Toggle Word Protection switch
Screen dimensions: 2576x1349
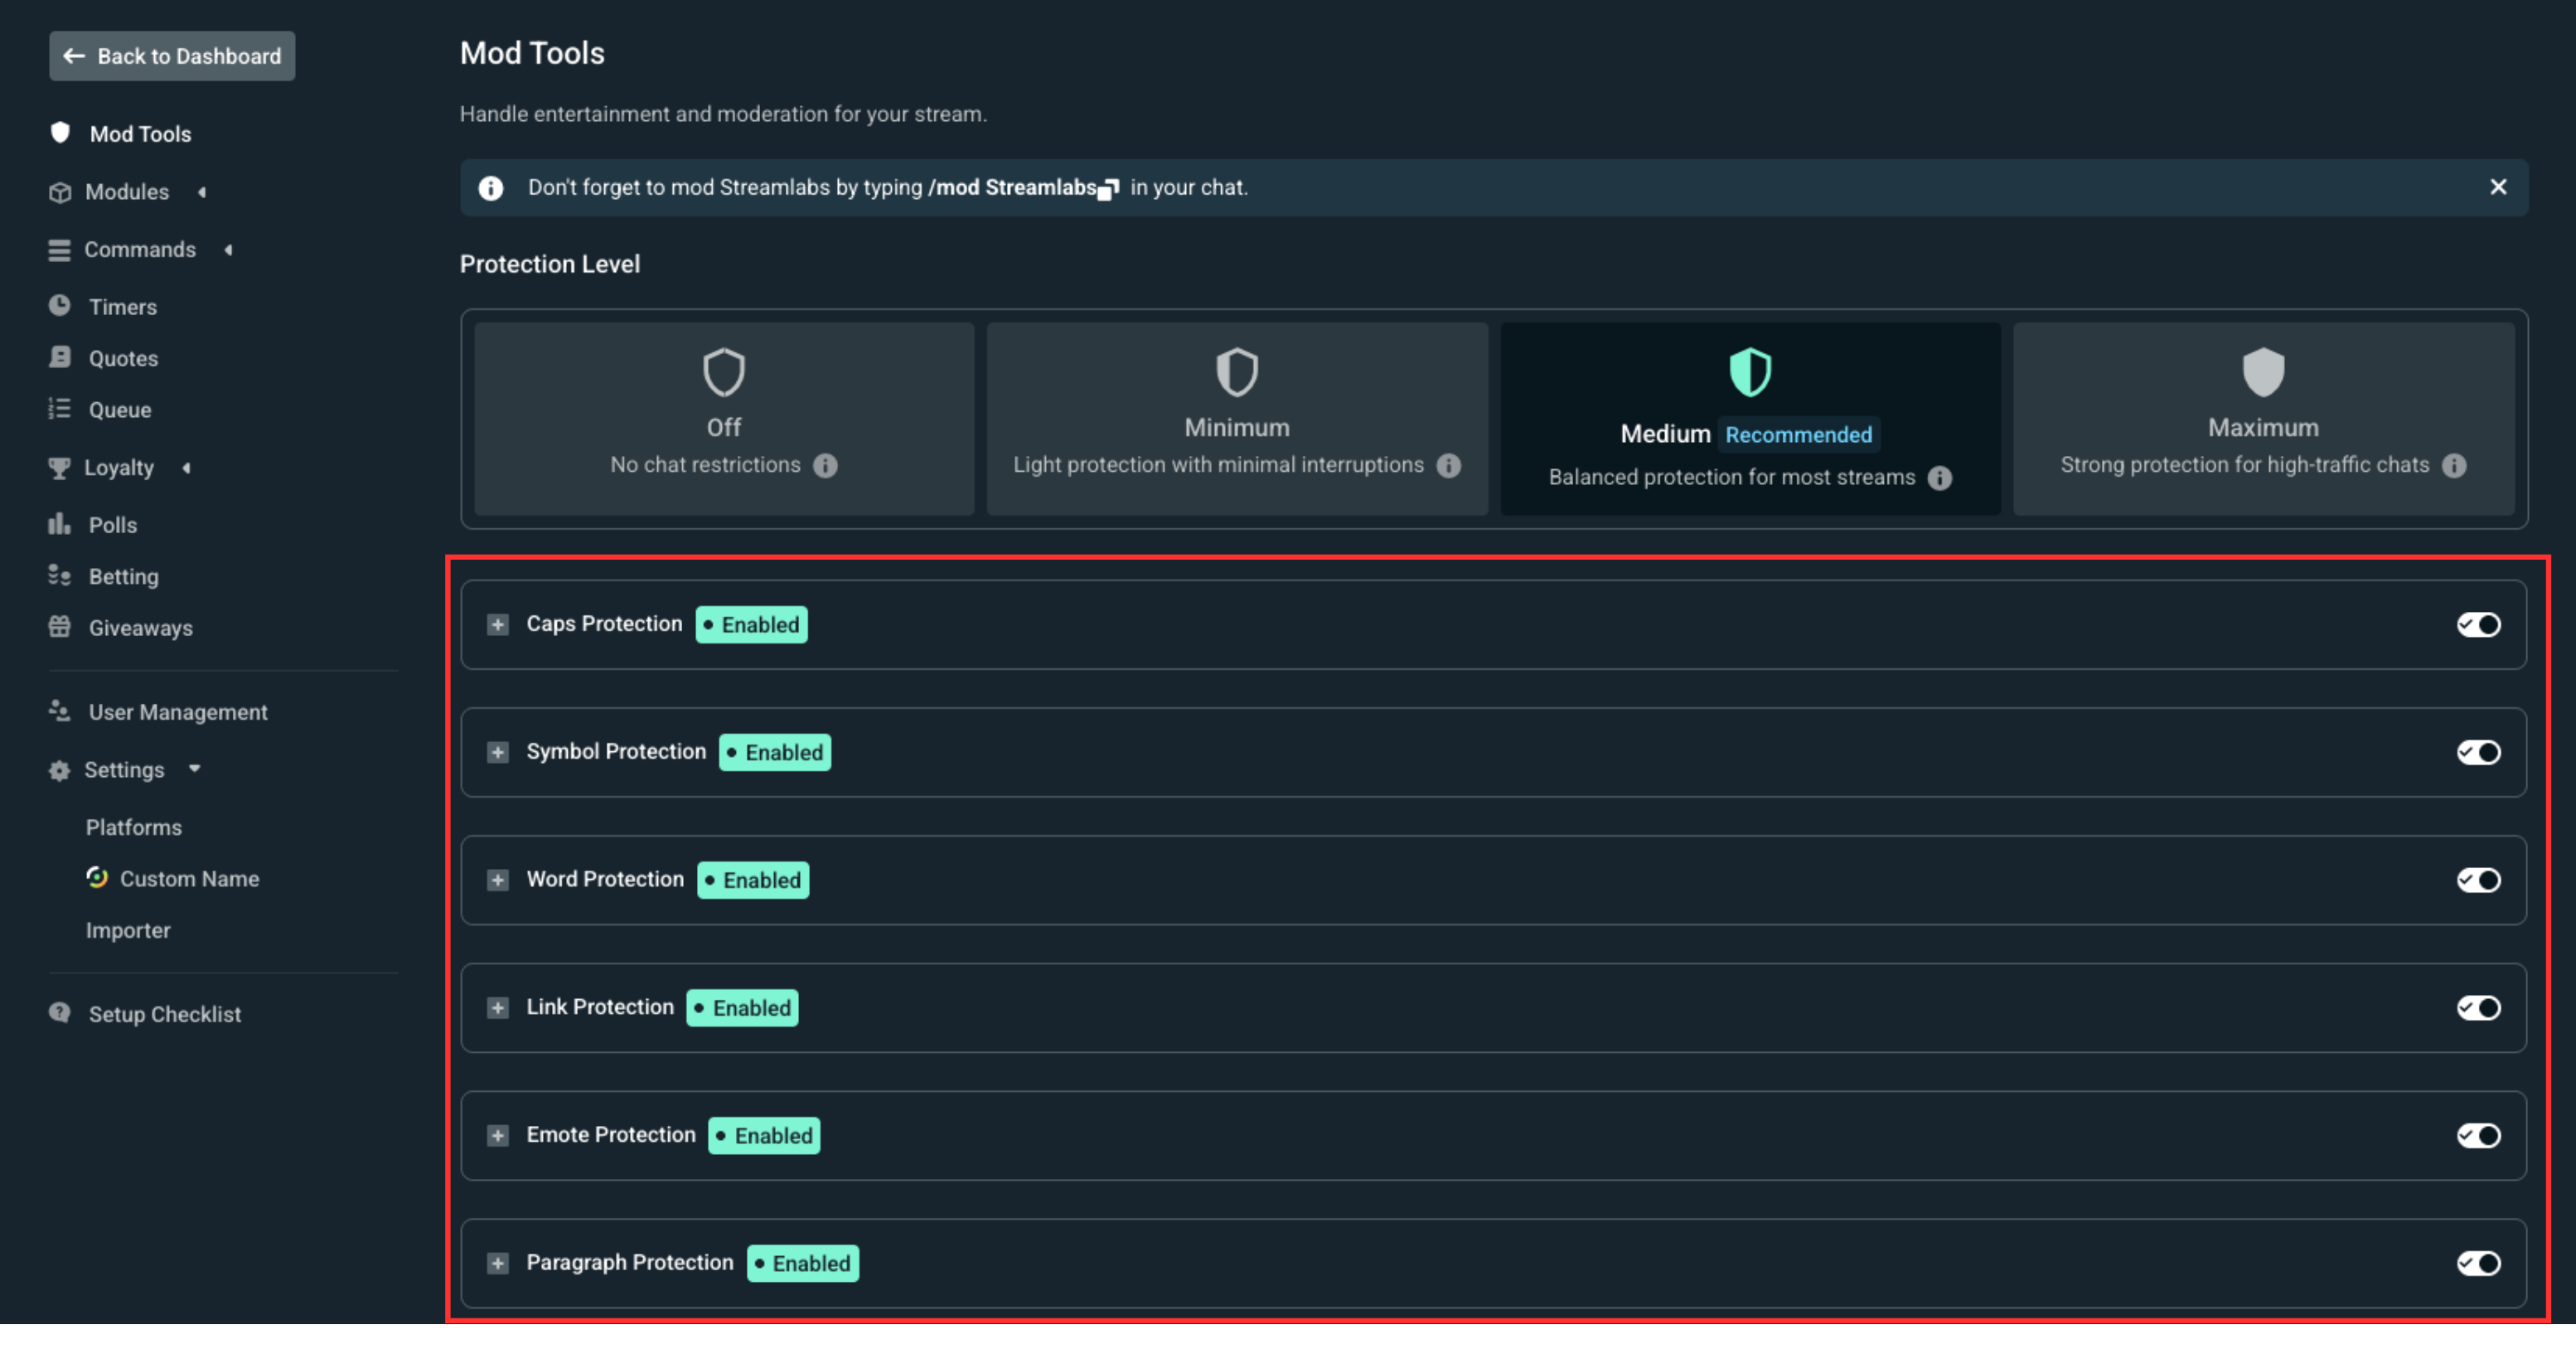[x=2478, y=880]
